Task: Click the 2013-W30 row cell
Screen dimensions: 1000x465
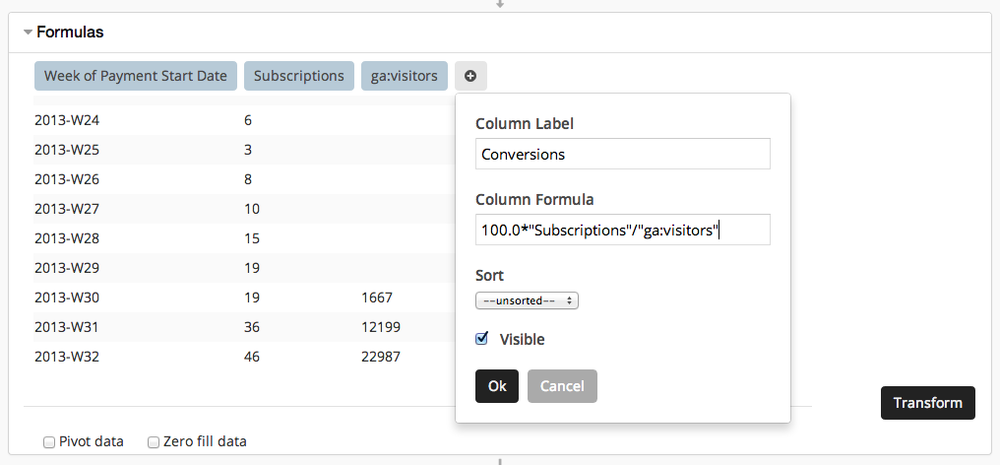Action: tap(67, 297)
